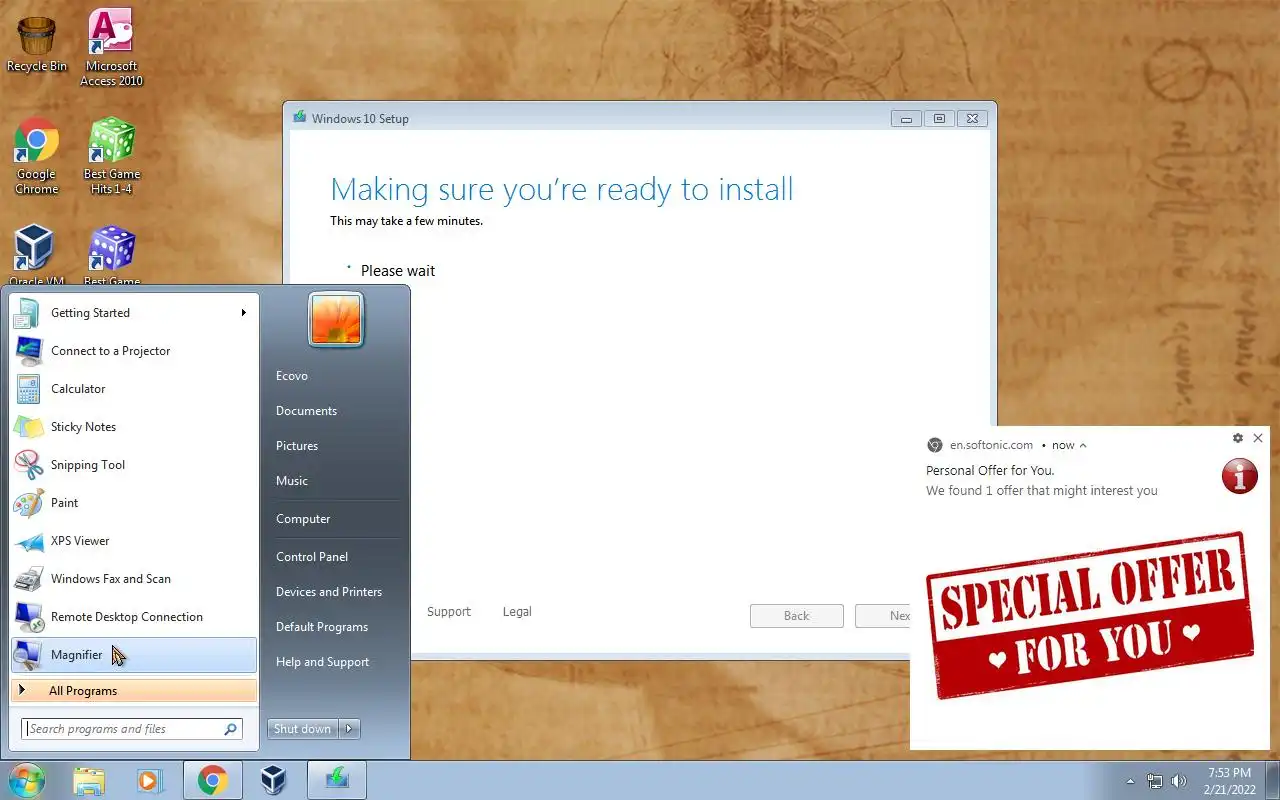Switch to Windows 10 Setup taskbar button
Image resolution: width=1280 pixels, height=800 pixels.
coord(337,780)
